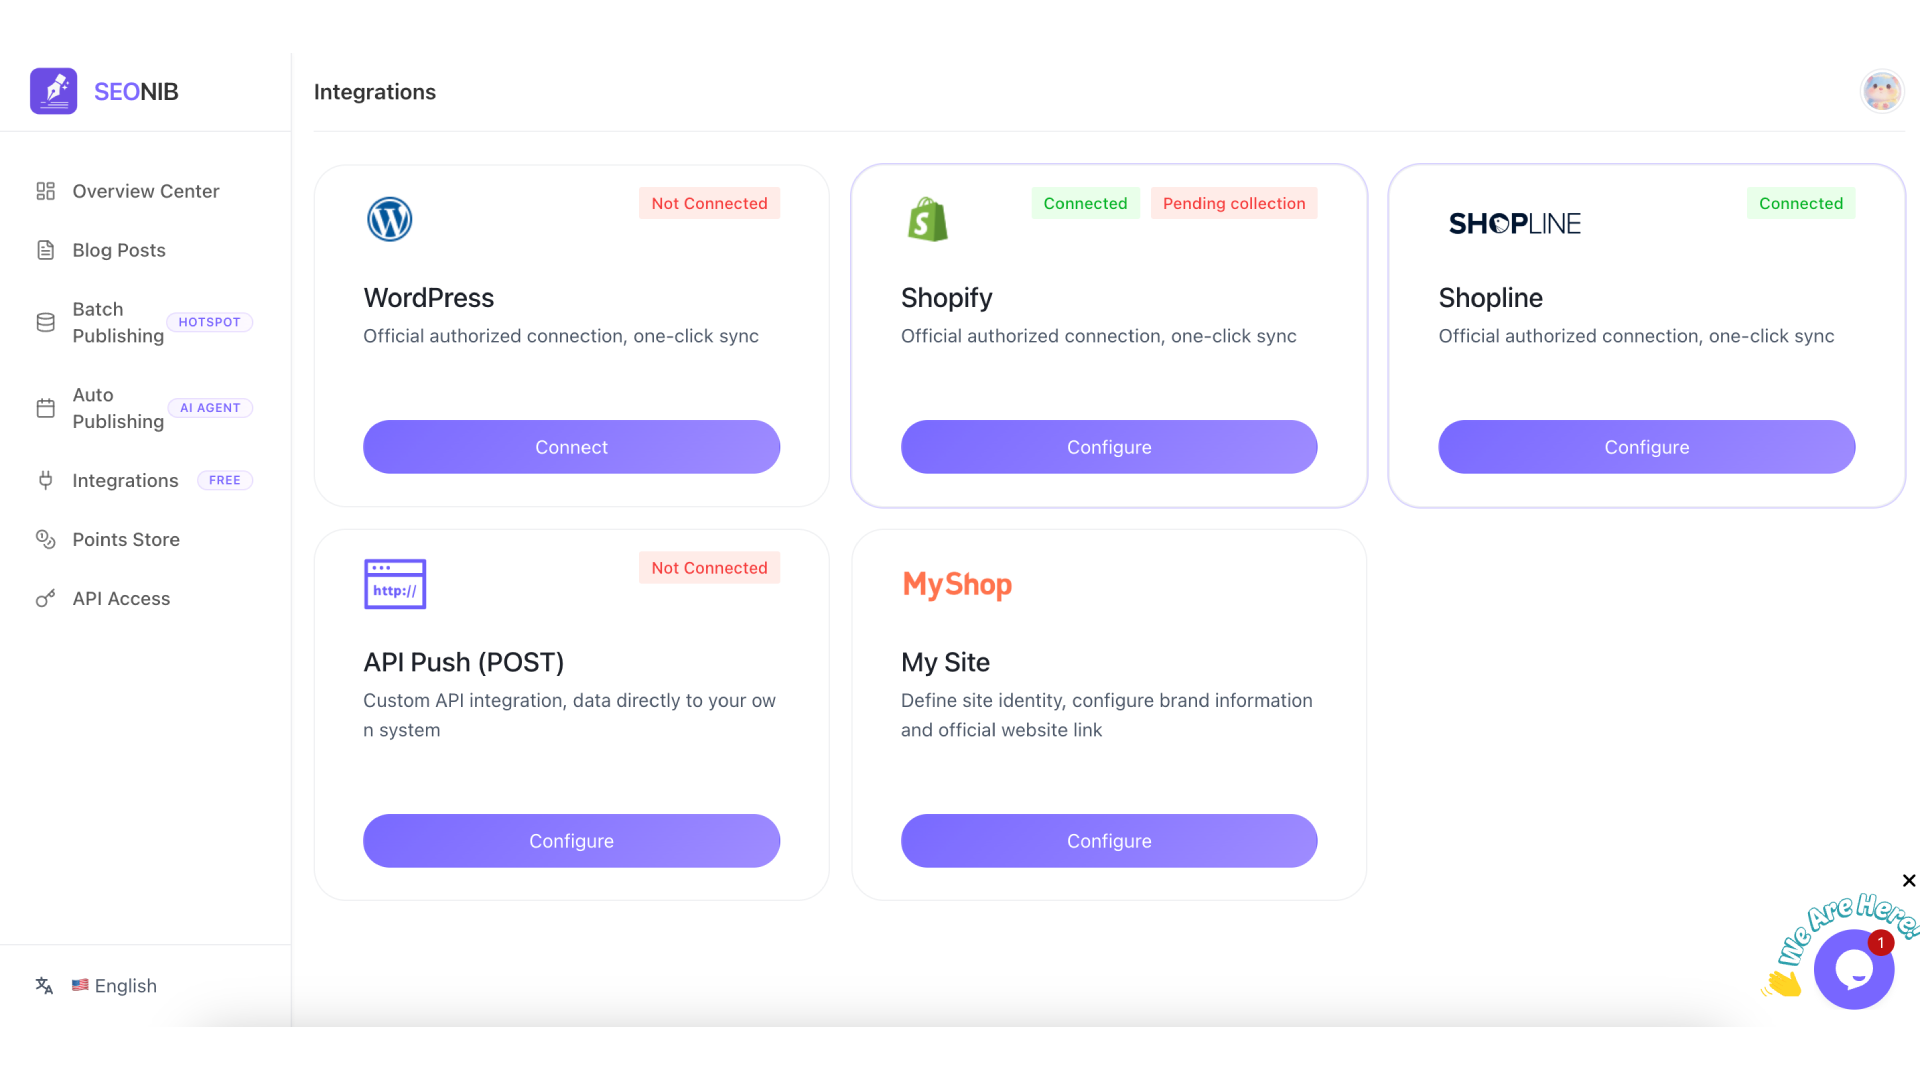Open the live chat bubble

1853,969
